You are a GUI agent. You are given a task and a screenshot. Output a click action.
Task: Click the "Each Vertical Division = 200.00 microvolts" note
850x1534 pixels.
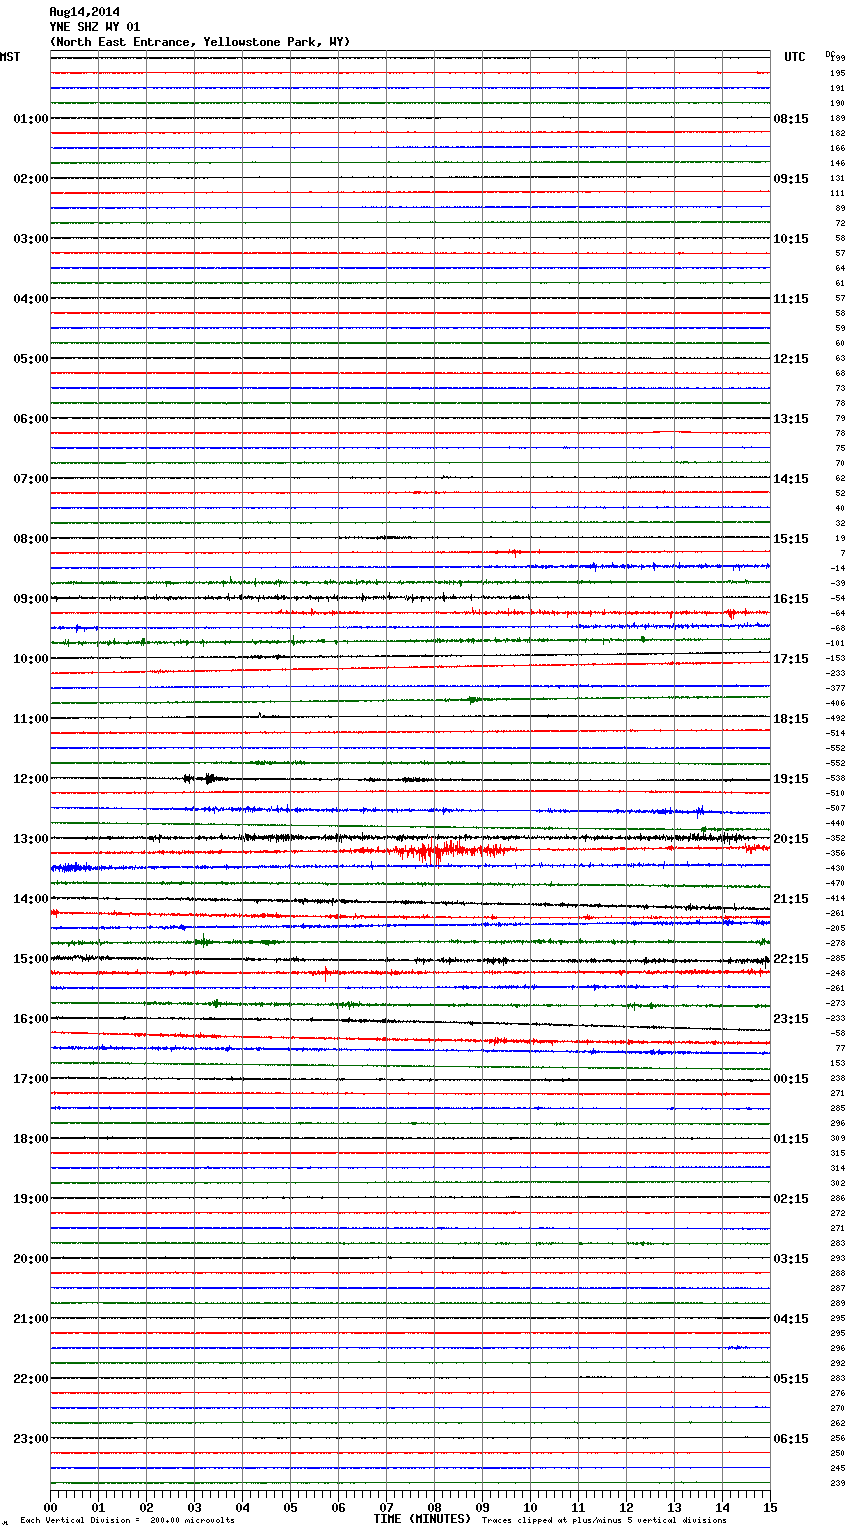pyautogui.click(x=127, y=1521)
